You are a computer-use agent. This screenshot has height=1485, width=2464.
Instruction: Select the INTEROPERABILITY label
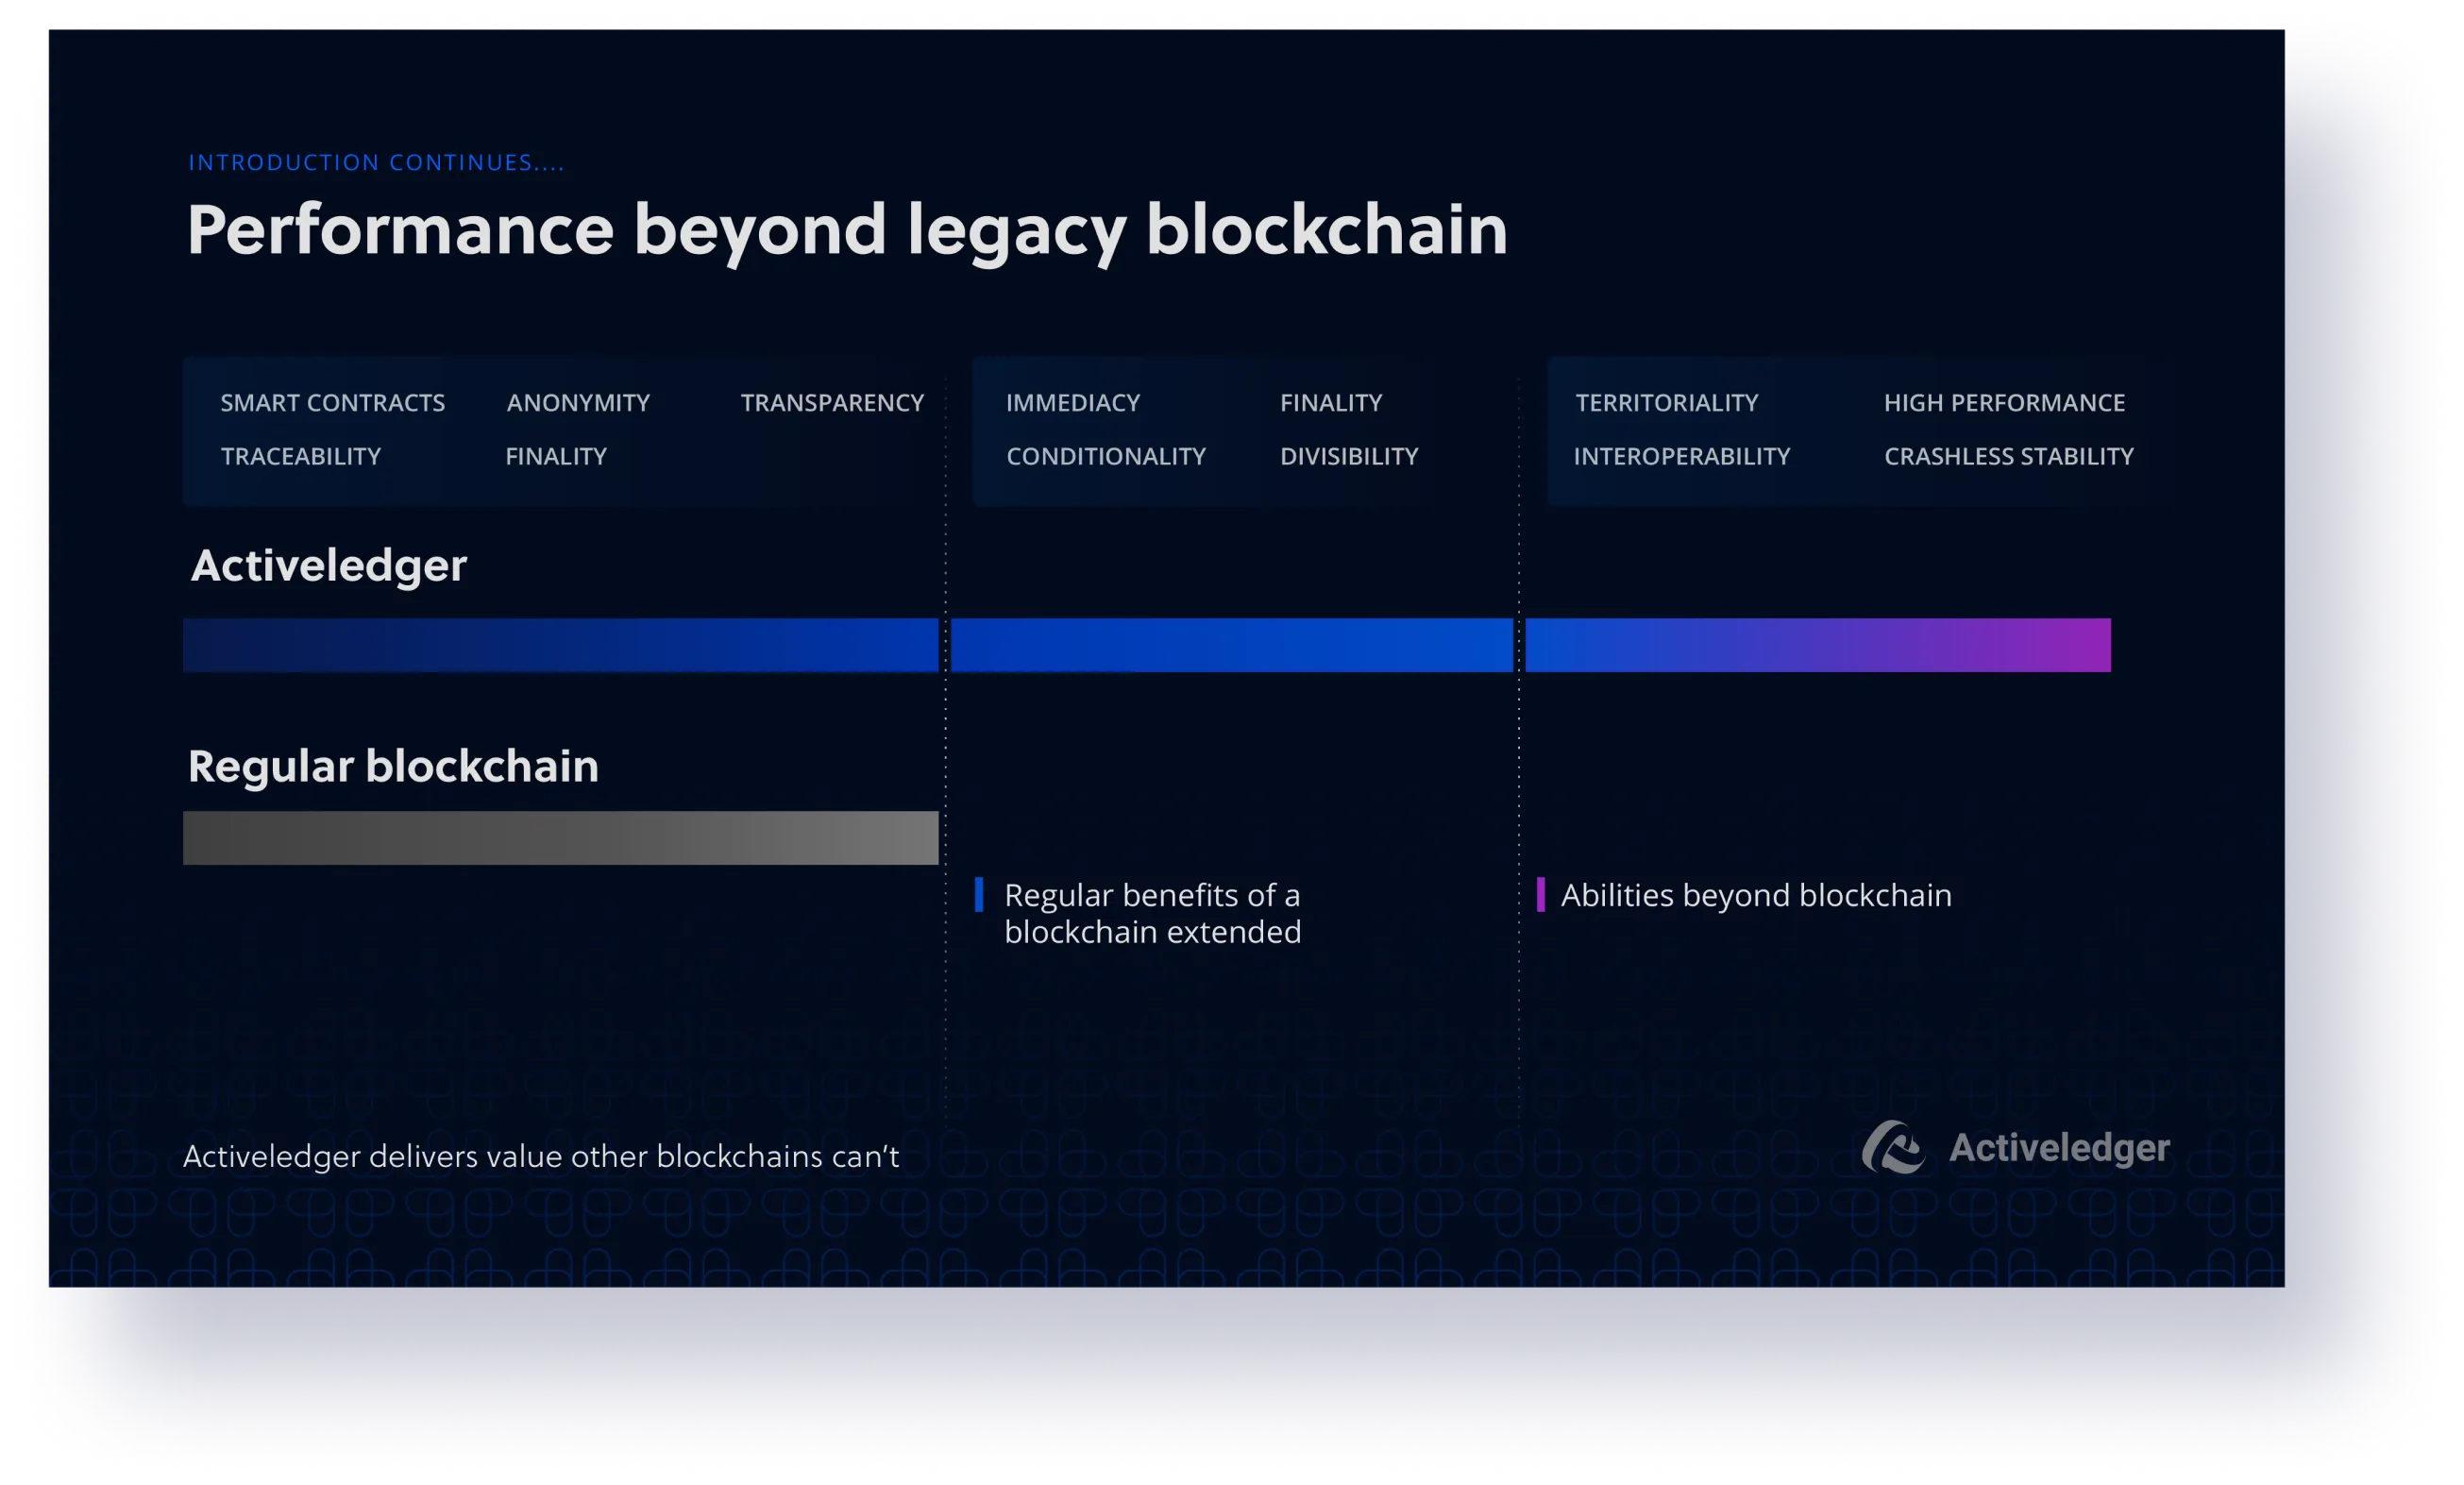point(1681,456)
